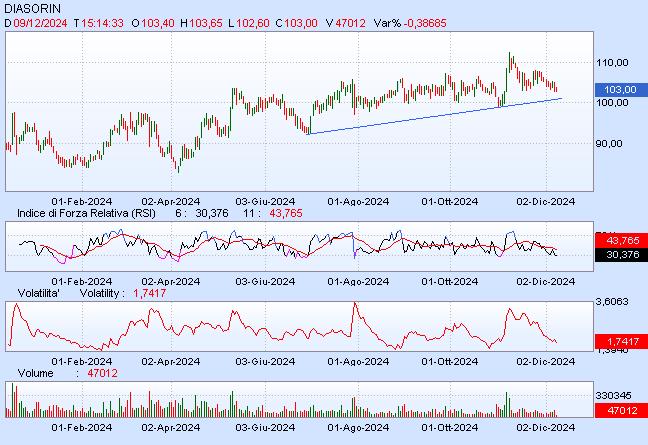Click 03-Giu-2024 under the price chart
This screenshot has height=445, width=648.
(x=265, y=202)
